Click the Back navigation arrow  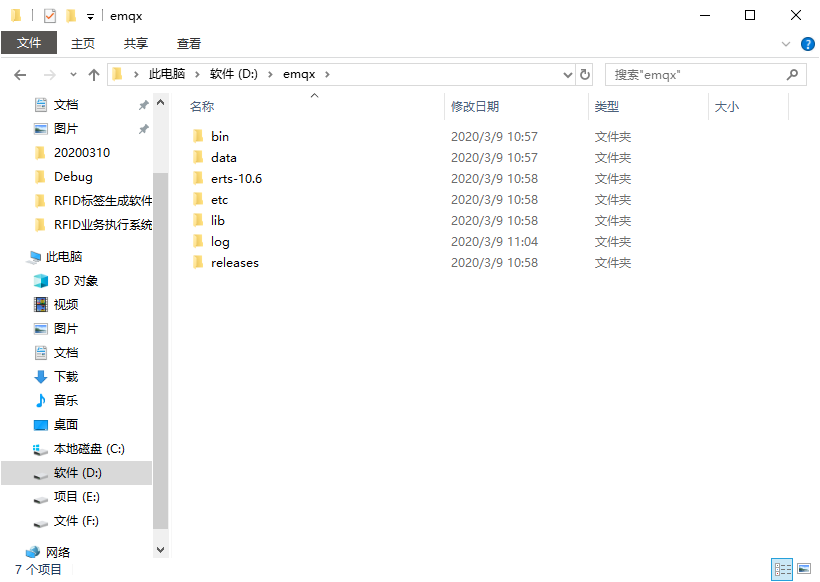pyautogui.click(x=20, y=75)
